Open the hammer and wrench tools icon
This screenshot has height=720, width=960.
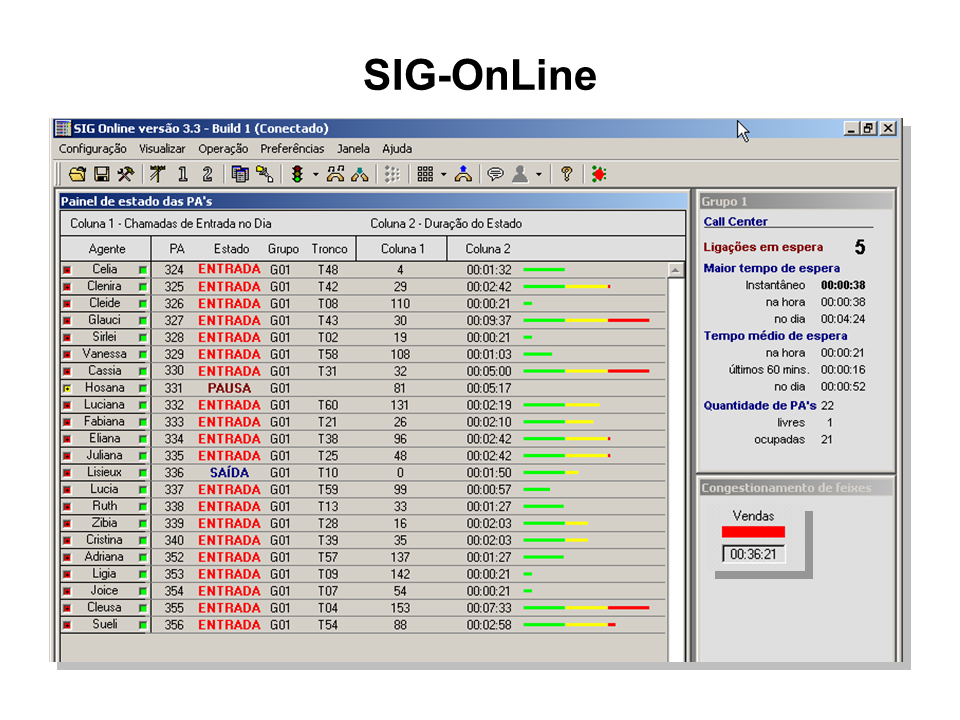[x=126, y=174]
